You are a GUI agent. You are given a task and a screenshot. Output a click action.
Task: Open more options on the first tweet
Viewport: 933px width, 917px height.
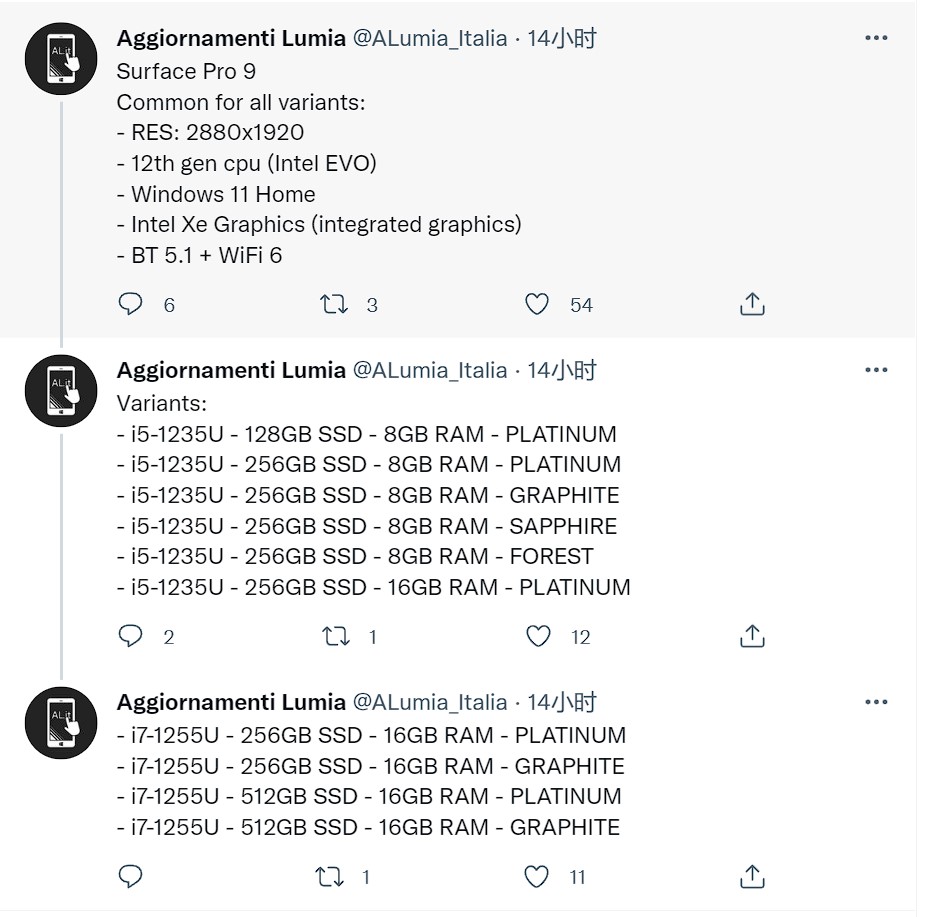876,37
